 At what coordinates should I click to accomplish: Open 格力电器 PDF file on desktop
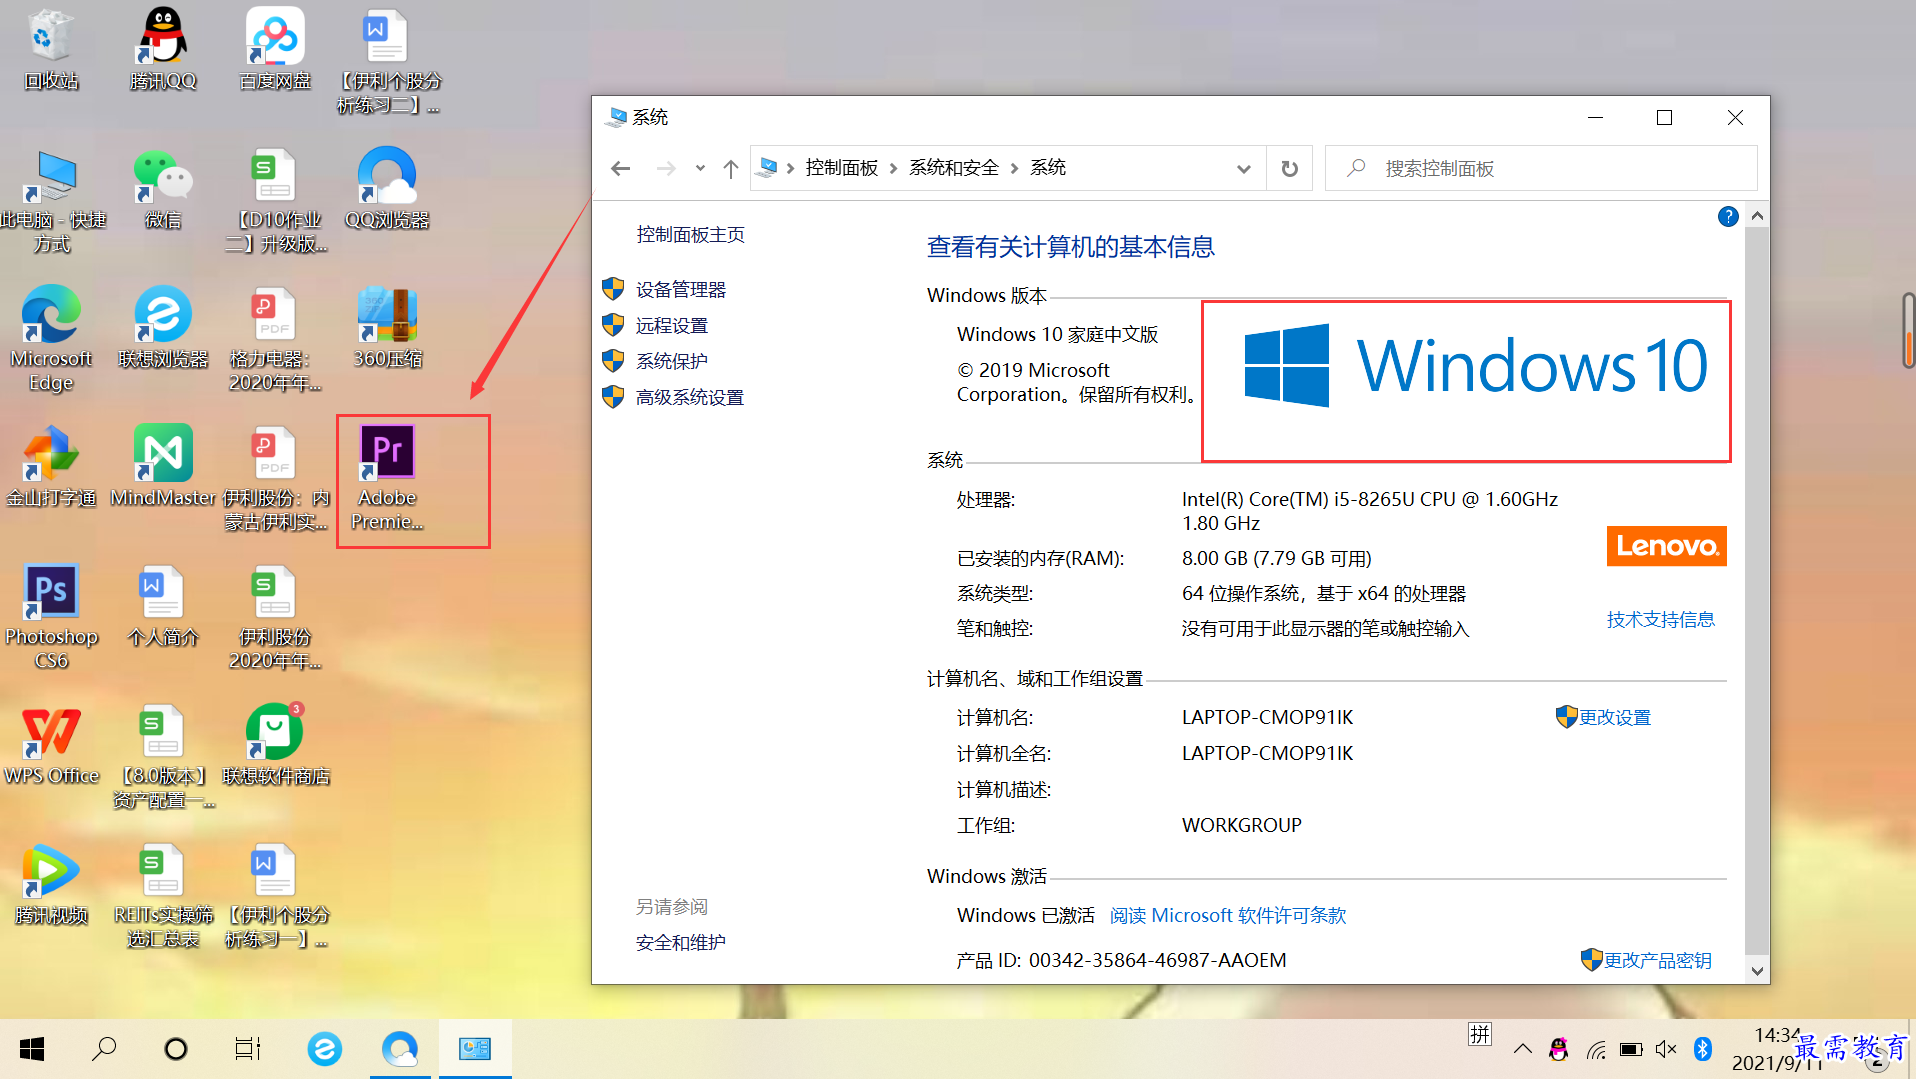click(x=275, y=339)
